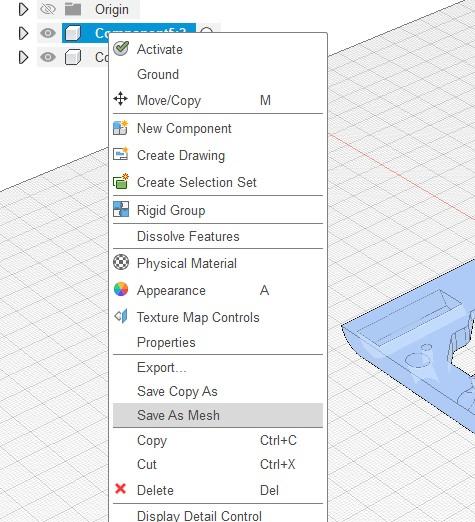Click the Appearance color wheel icon

pyautogui.click(x=121, y=289)
